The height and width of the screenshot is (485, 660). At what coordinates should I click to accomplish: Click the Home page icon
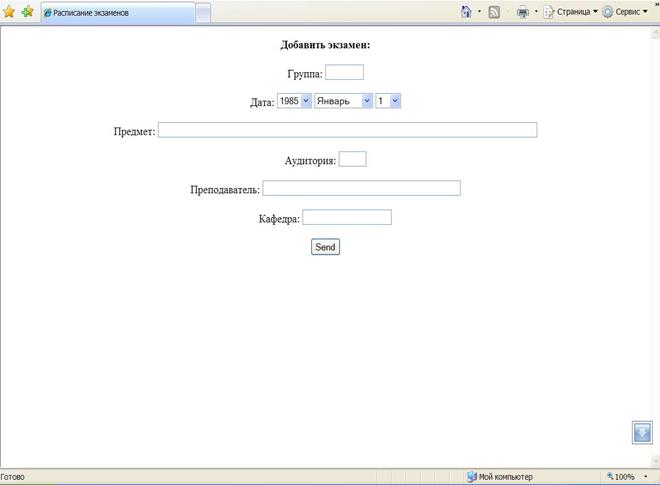click(467, 12)
